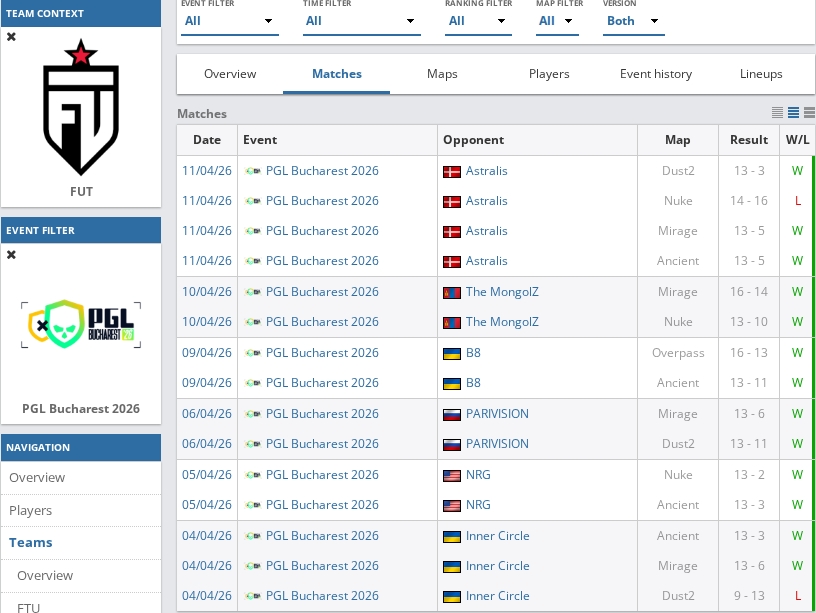The height and width of the screenshot is (613, 816).
Task: Click Overpass map cell in B8 row
Action: [678, 353]
